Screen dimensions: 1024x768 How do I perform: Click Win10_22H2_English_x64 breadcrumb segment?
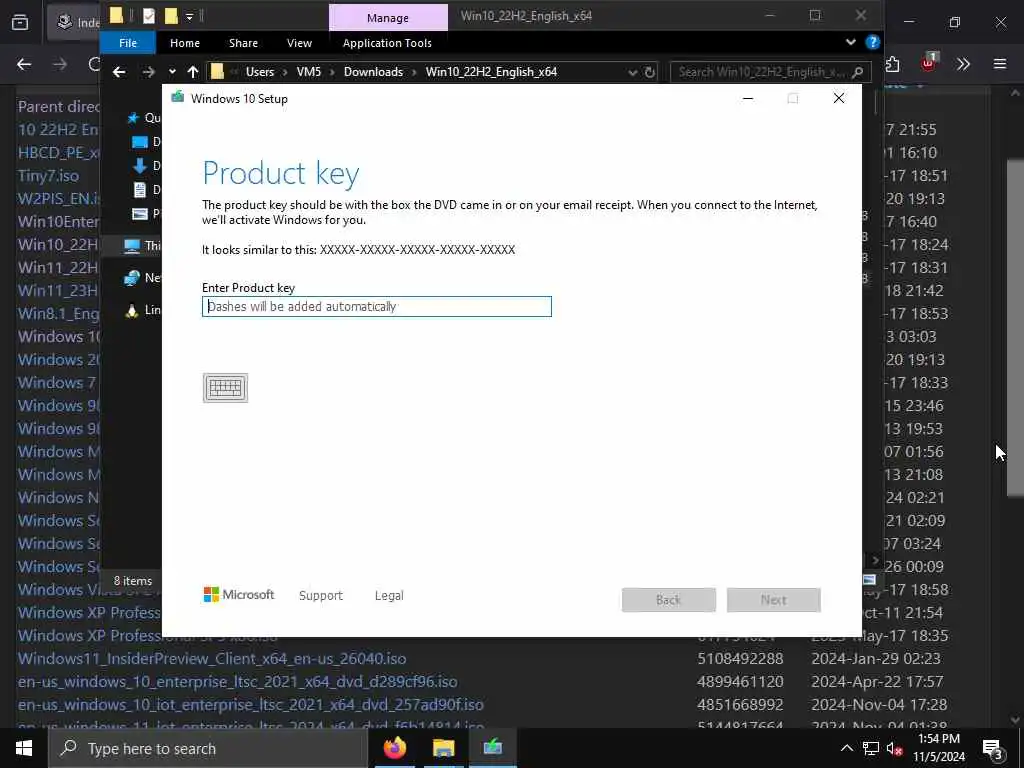click(x=491, y=72)
